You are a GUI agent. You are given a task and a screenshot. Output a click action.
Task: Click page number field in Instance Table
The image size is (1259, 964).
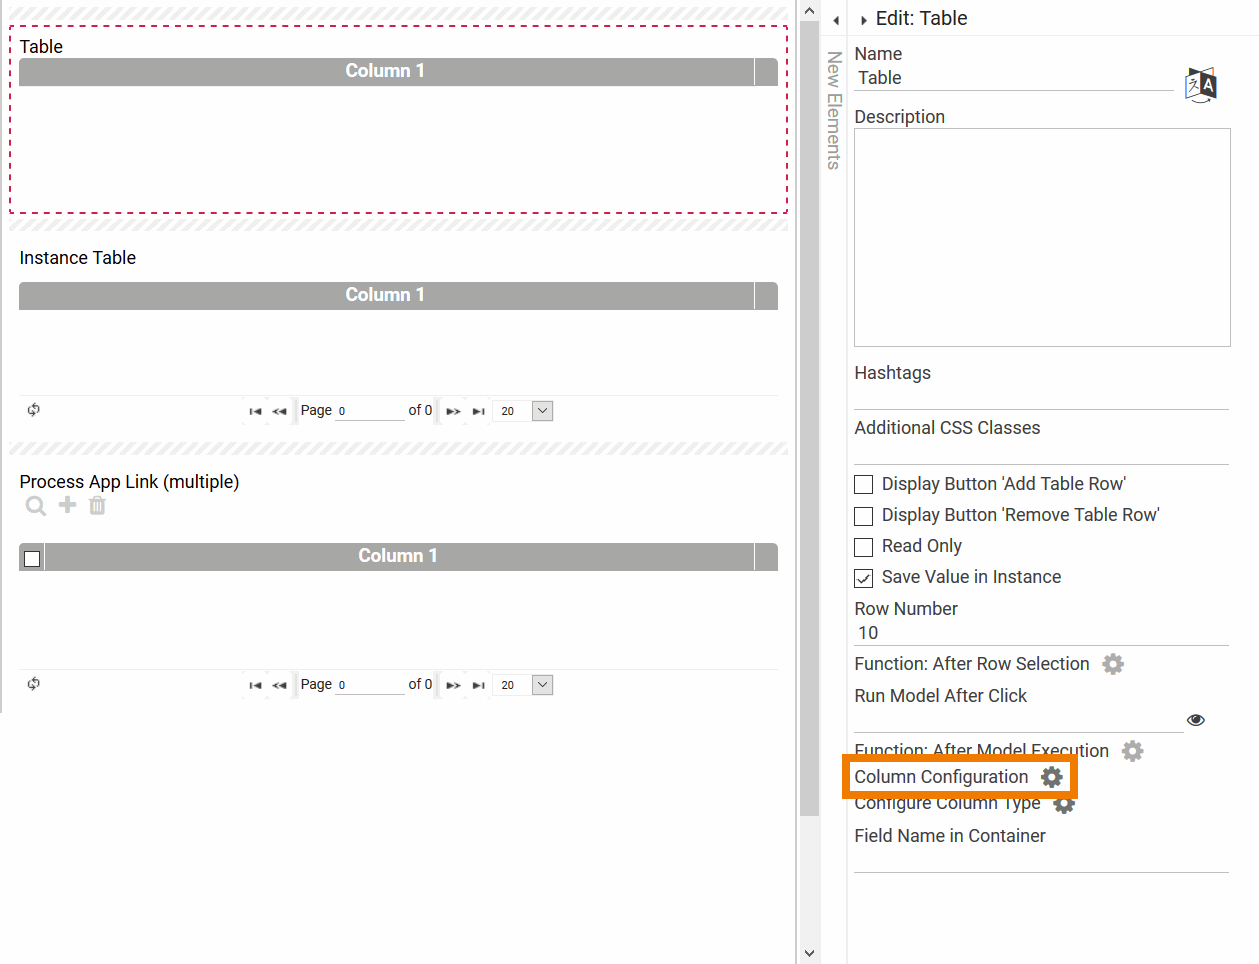tap(370, 411)
